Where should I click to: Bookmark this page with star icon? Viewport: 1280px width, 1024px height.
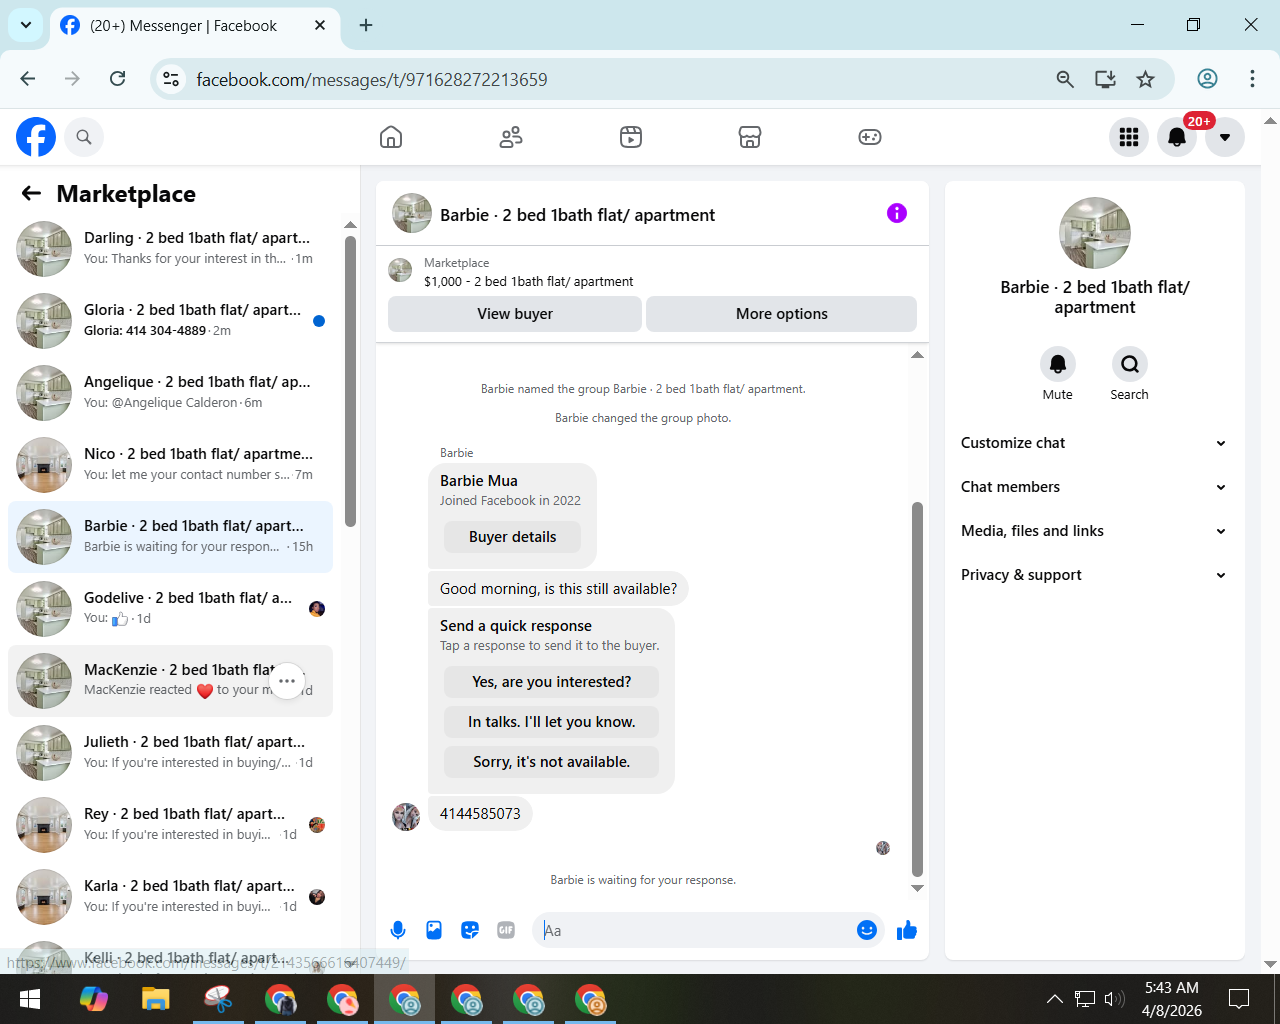[1146, 79]
